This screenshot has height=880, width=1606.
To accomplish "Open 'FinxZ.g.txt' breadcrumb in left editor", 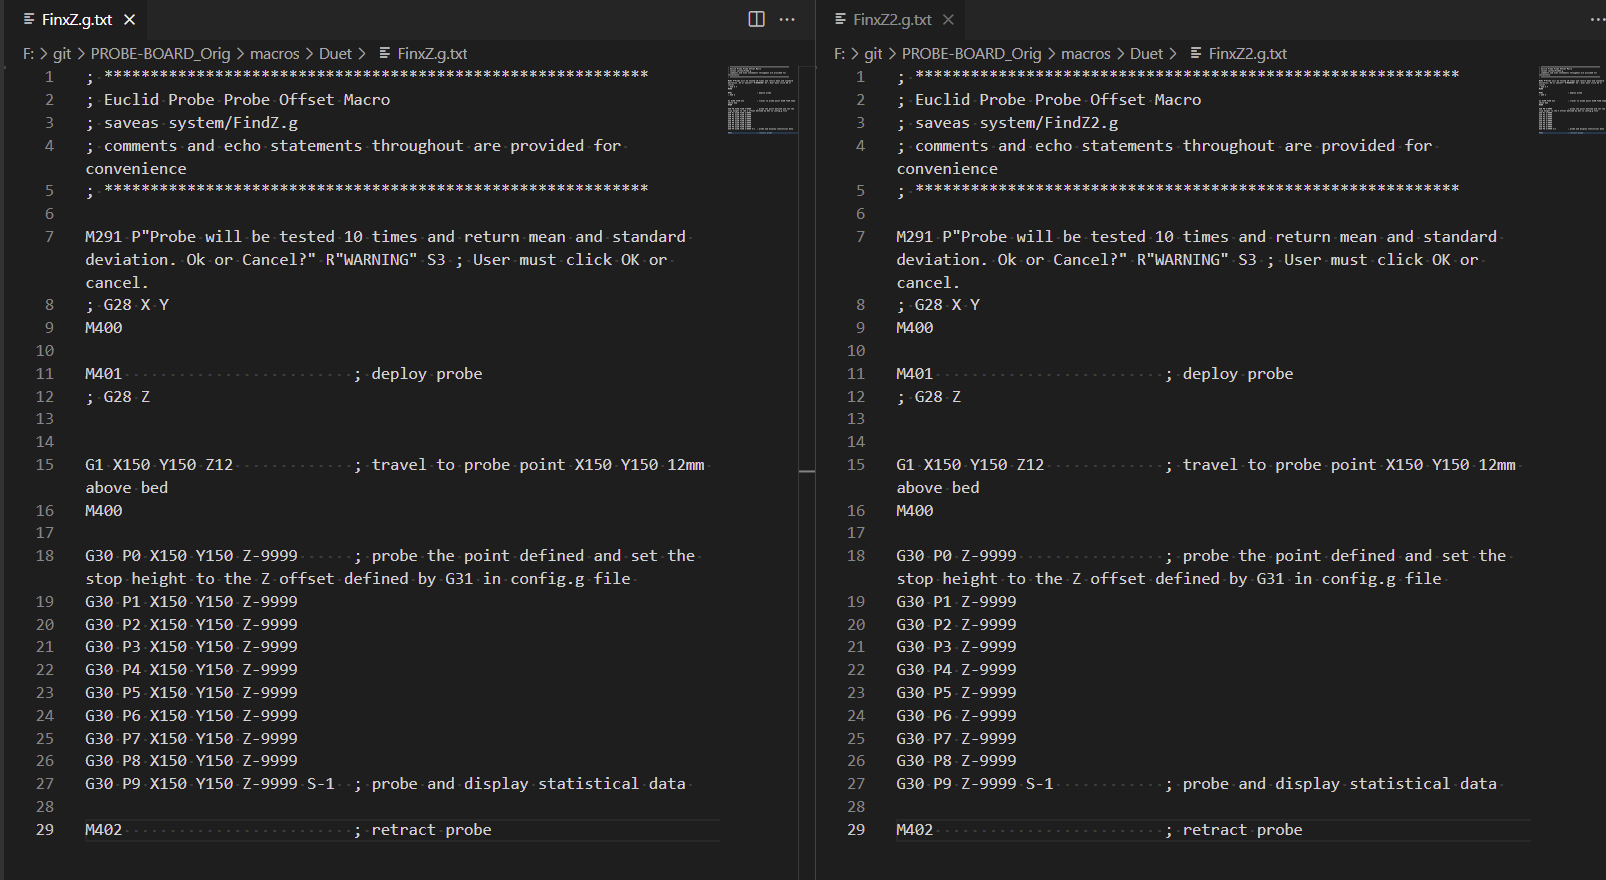I will [432, 53].
